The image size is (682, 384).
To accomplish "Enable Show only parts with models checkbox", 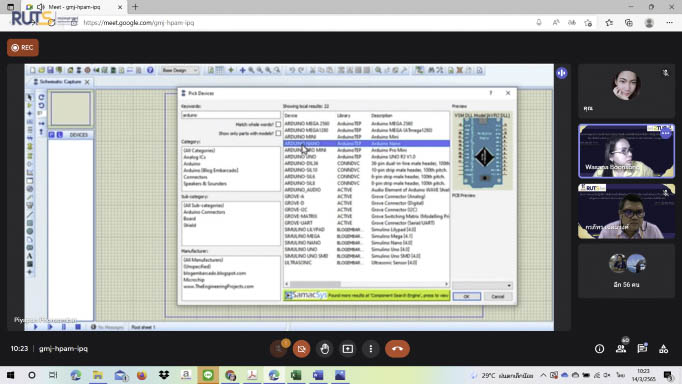I will click(x=278, y=134).
